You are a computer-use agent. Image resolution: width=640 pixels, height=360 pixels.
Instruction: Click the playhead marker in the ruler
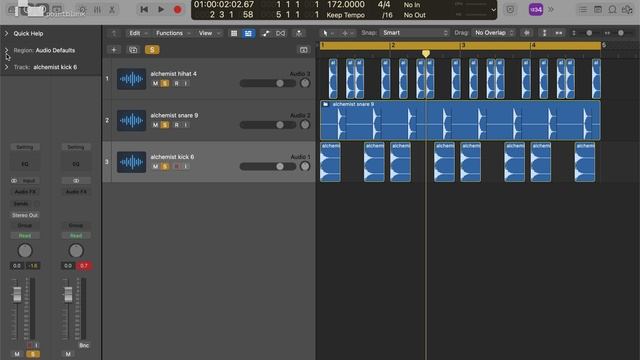point(426,53)
